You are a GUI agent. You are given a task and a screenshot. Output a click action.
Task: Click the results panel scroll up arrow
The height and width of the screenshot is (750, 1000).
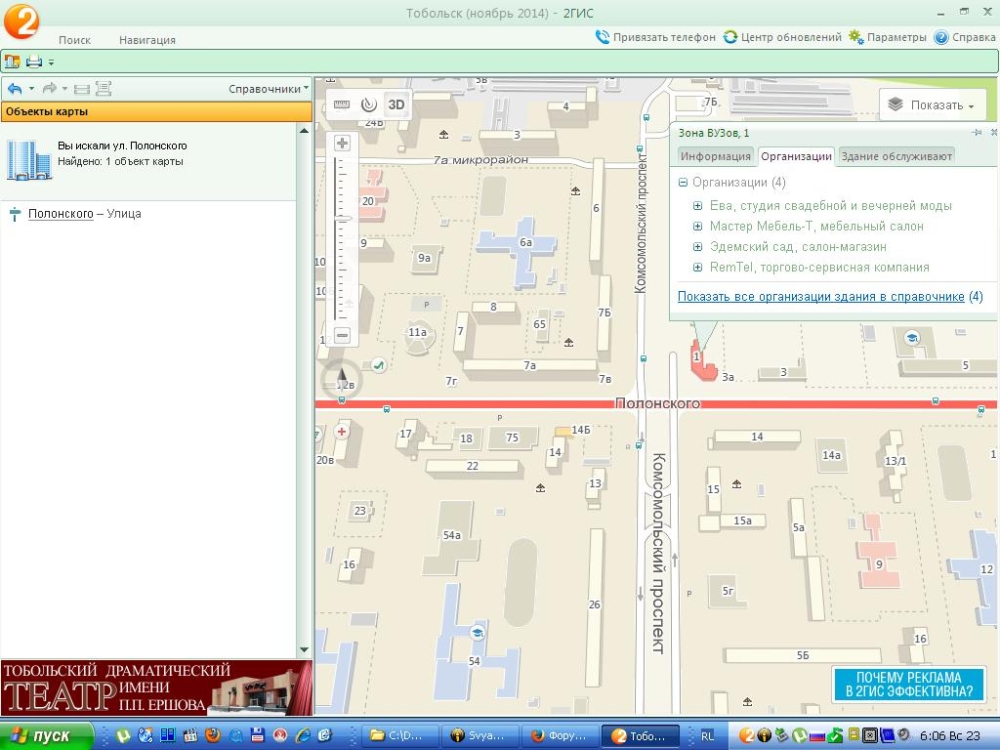(x=304, y=130)
